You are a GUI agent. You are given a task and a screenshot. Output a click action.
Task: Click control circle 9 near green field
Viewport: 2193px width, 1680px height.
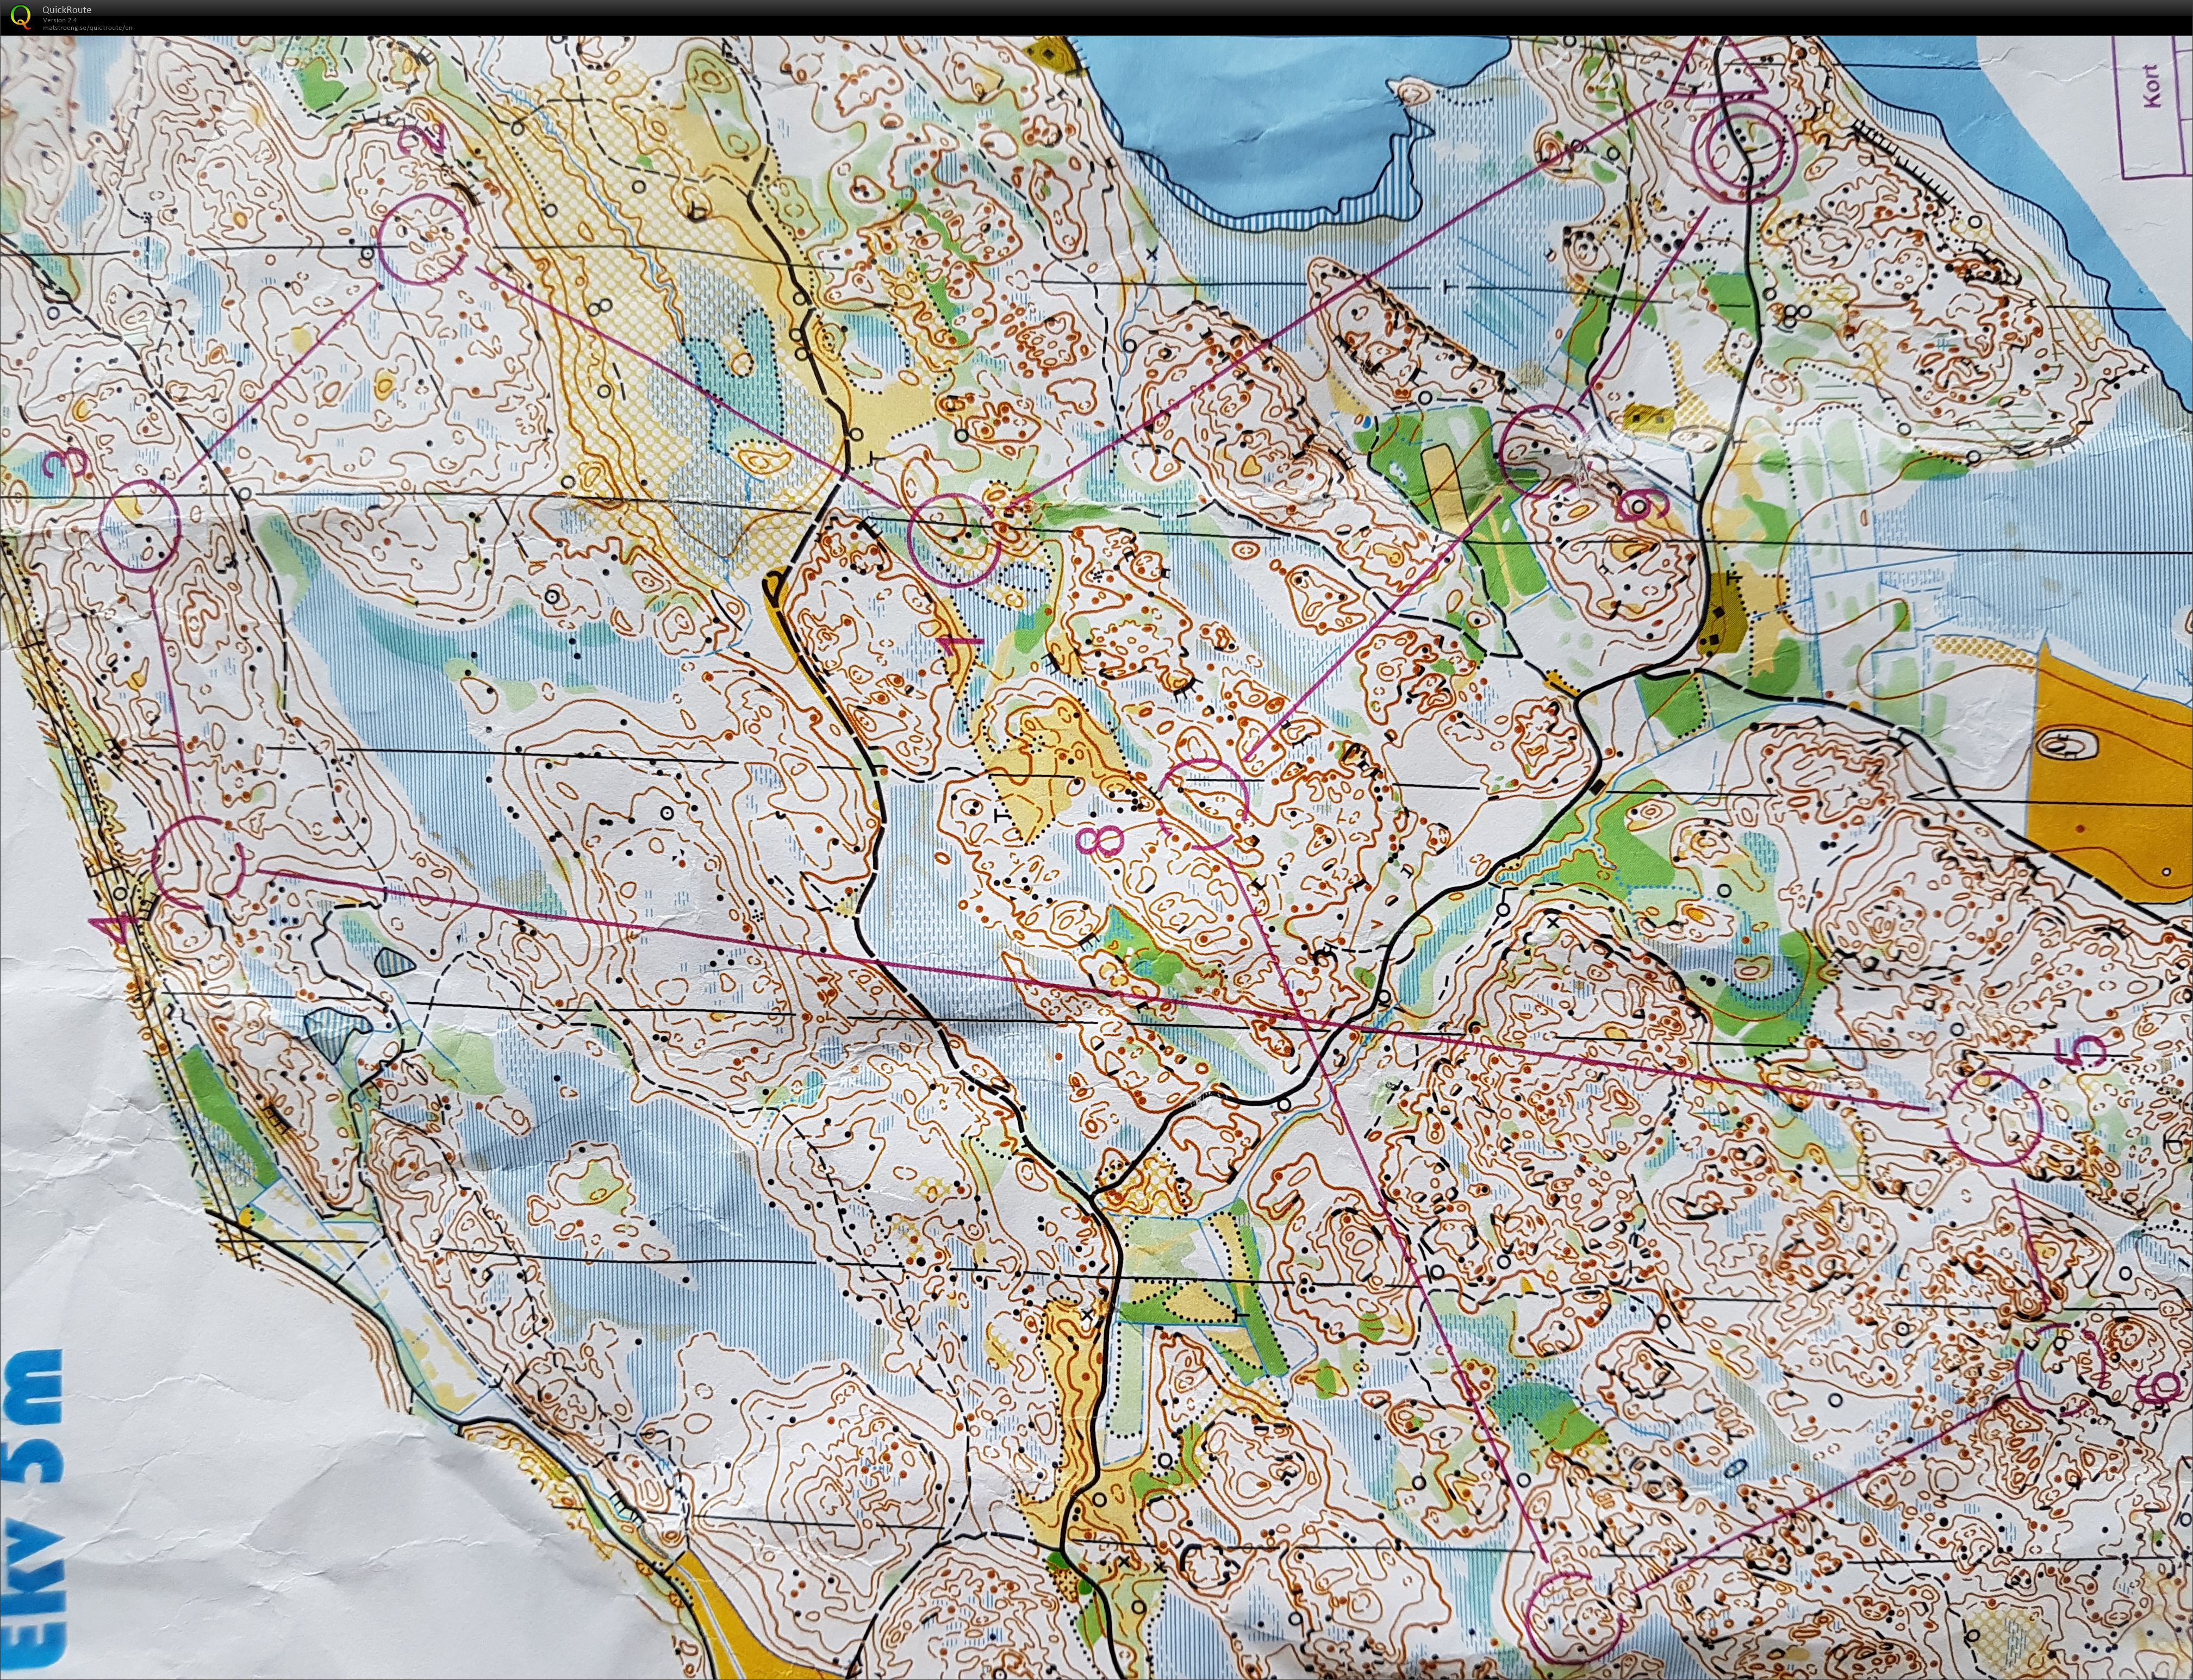tap(1544, 450)
